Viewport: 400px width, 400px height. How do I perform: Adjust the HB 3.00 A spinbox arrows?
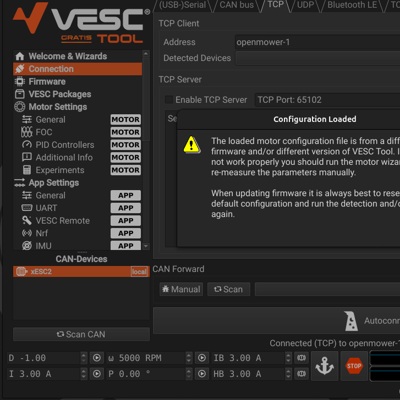289,374
